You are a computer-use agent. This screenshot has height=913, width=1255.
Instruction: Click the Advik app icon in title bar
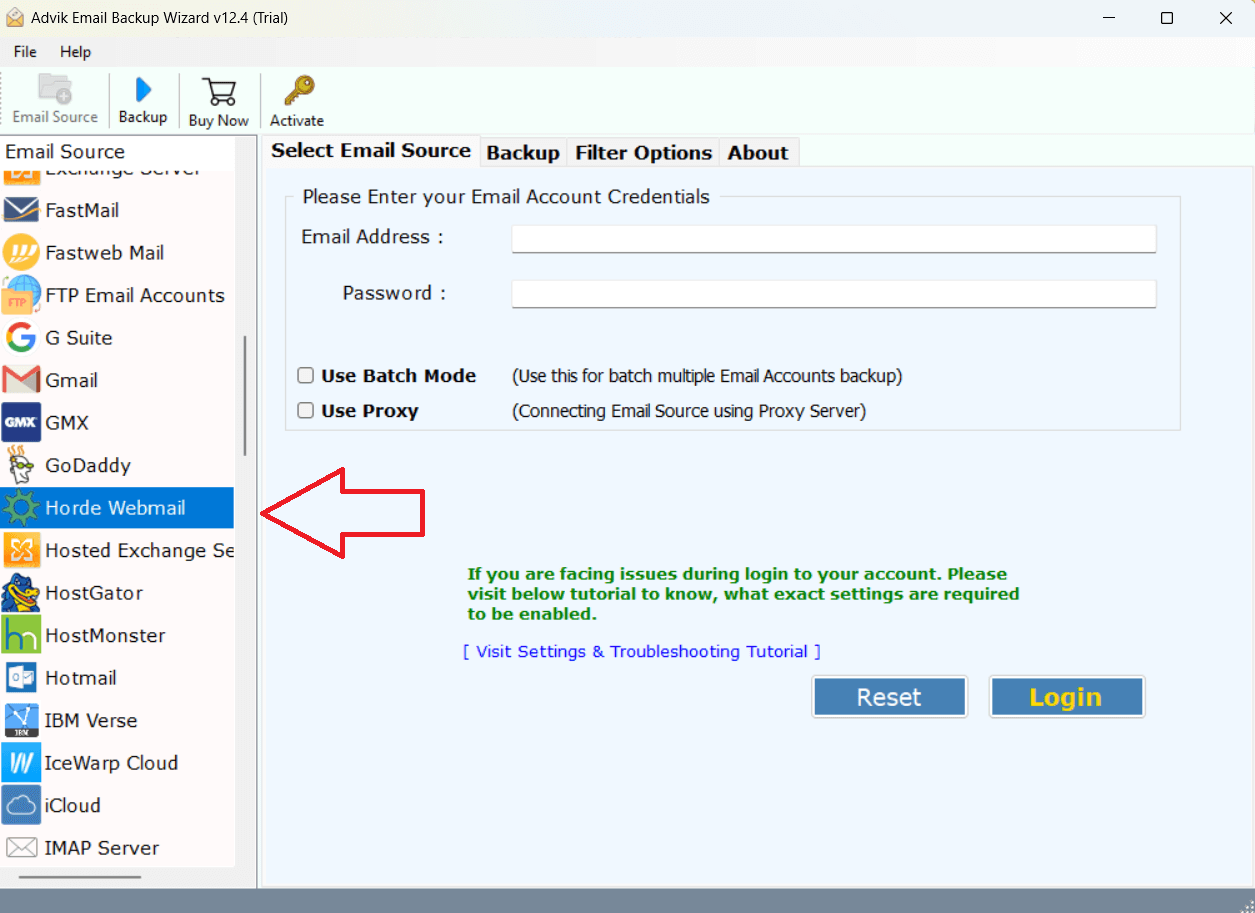pos(15,18)
